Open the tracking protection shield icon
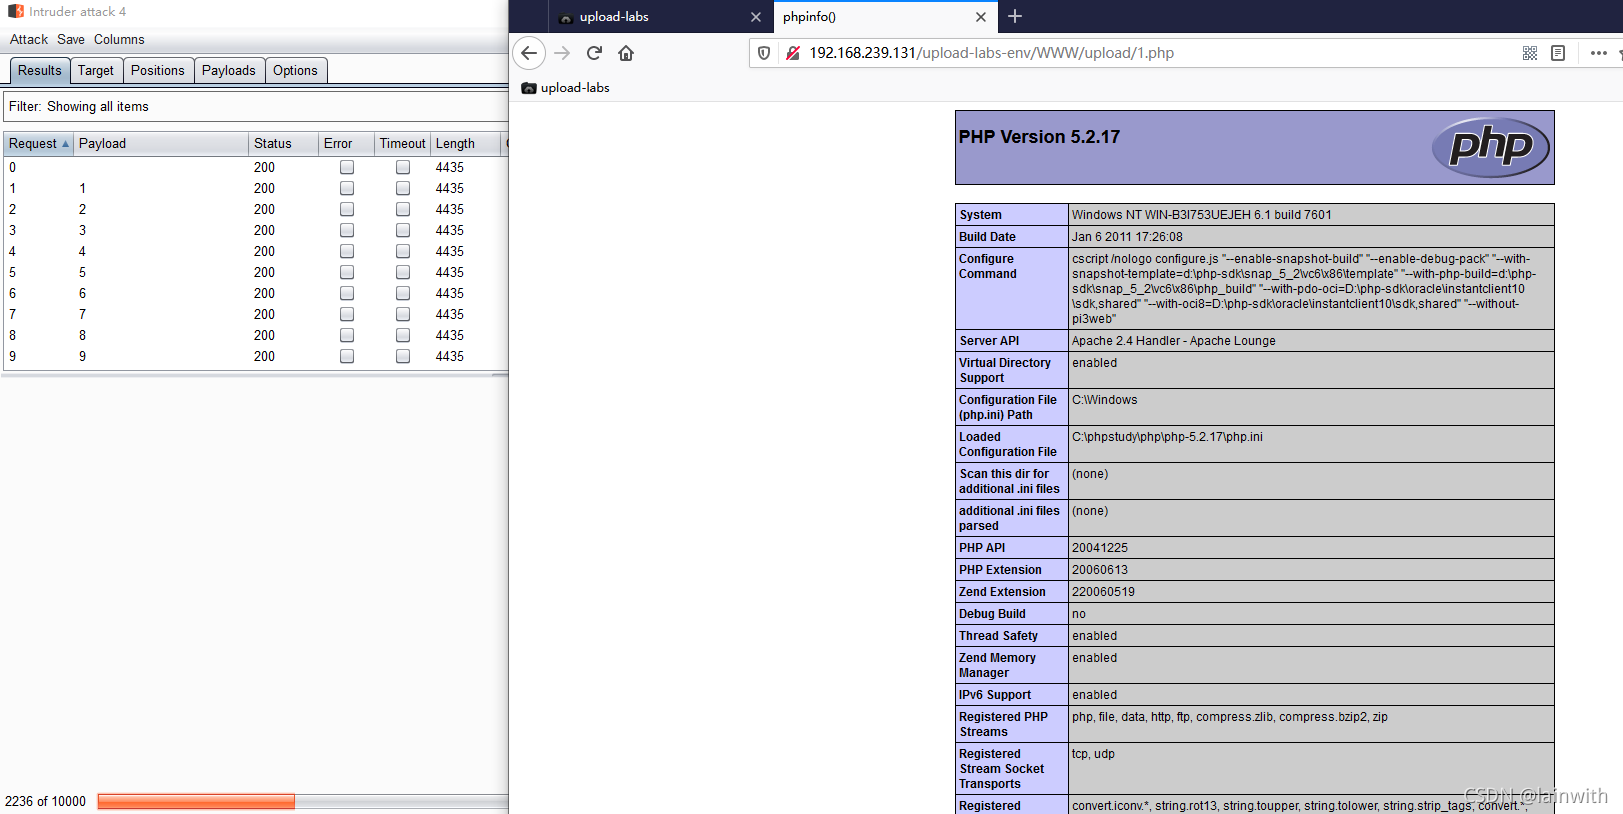The width and height of the screenshot is (1623, 814). [x=764, y=53]
